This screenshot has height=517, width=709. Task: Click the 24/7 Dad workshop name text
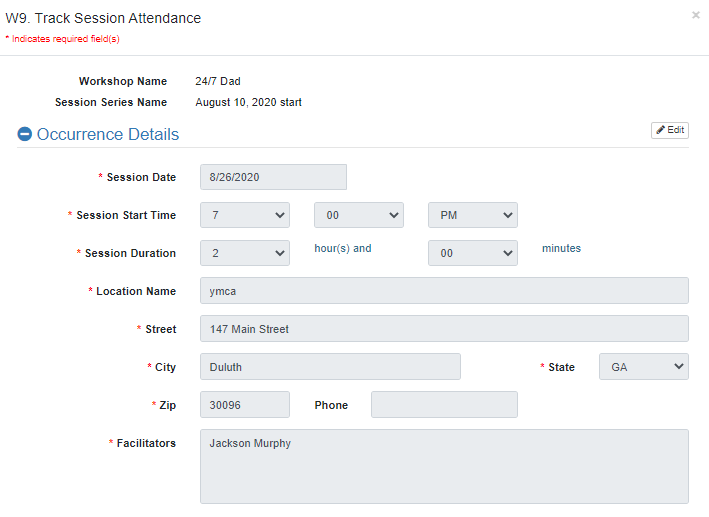click(218, 81)
